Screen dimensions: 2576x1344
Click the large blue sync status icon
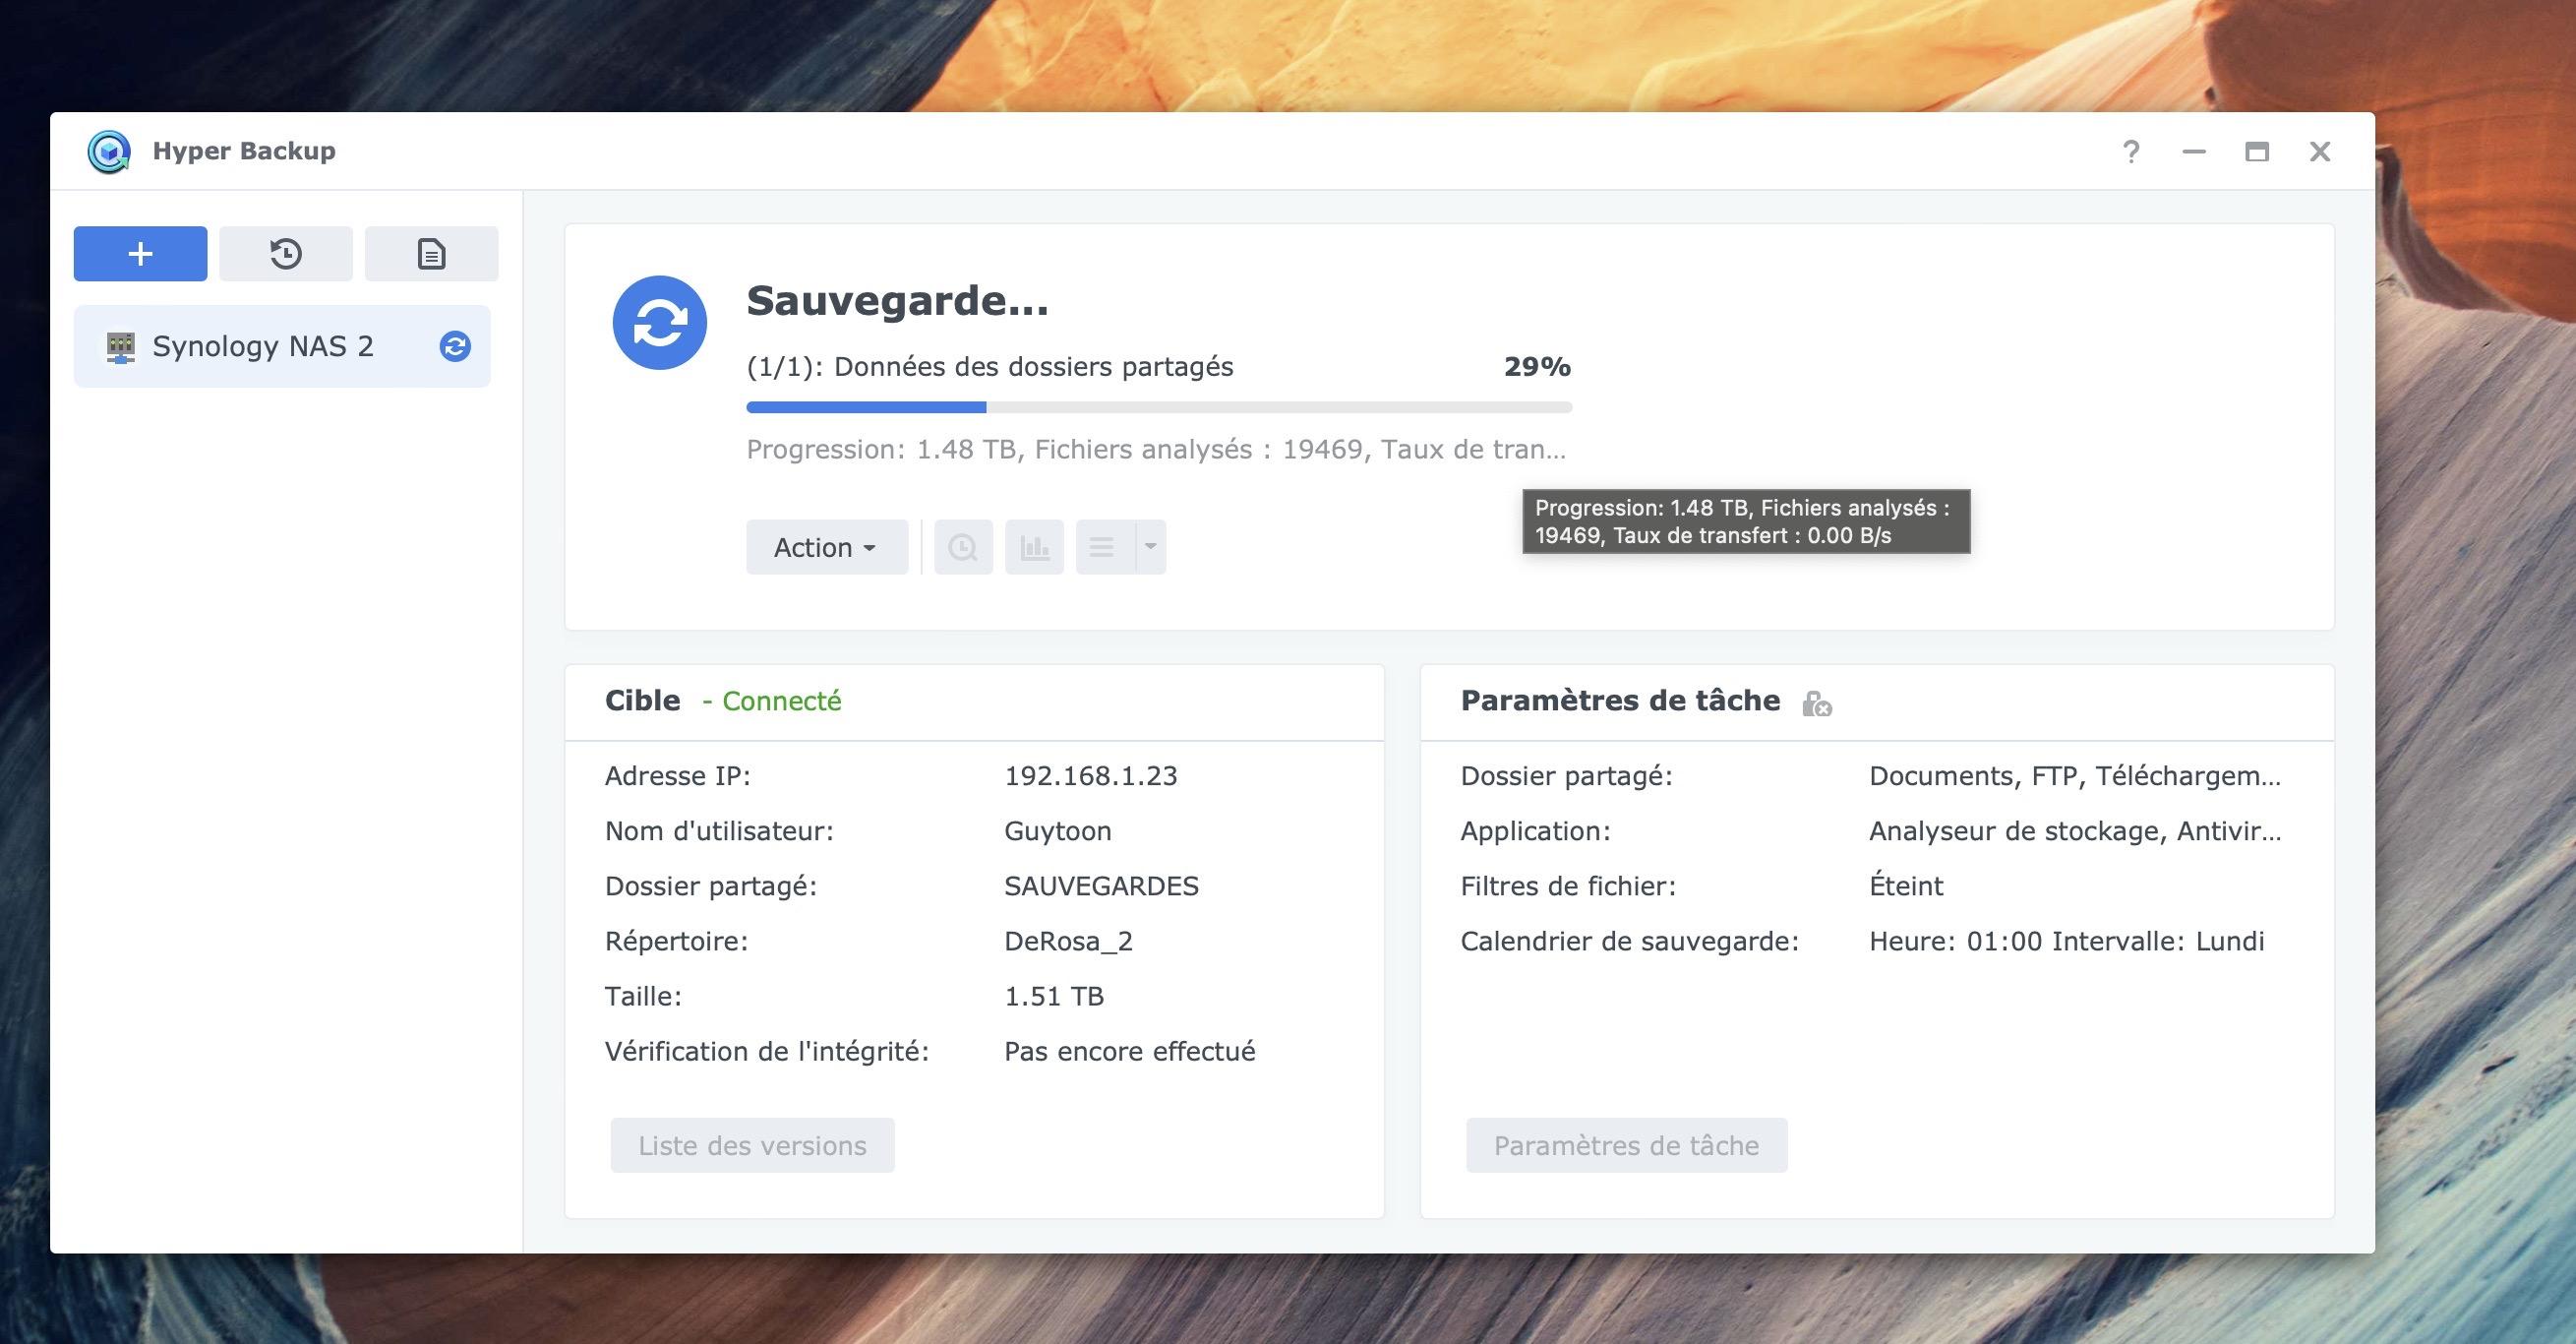click(660, 323)
